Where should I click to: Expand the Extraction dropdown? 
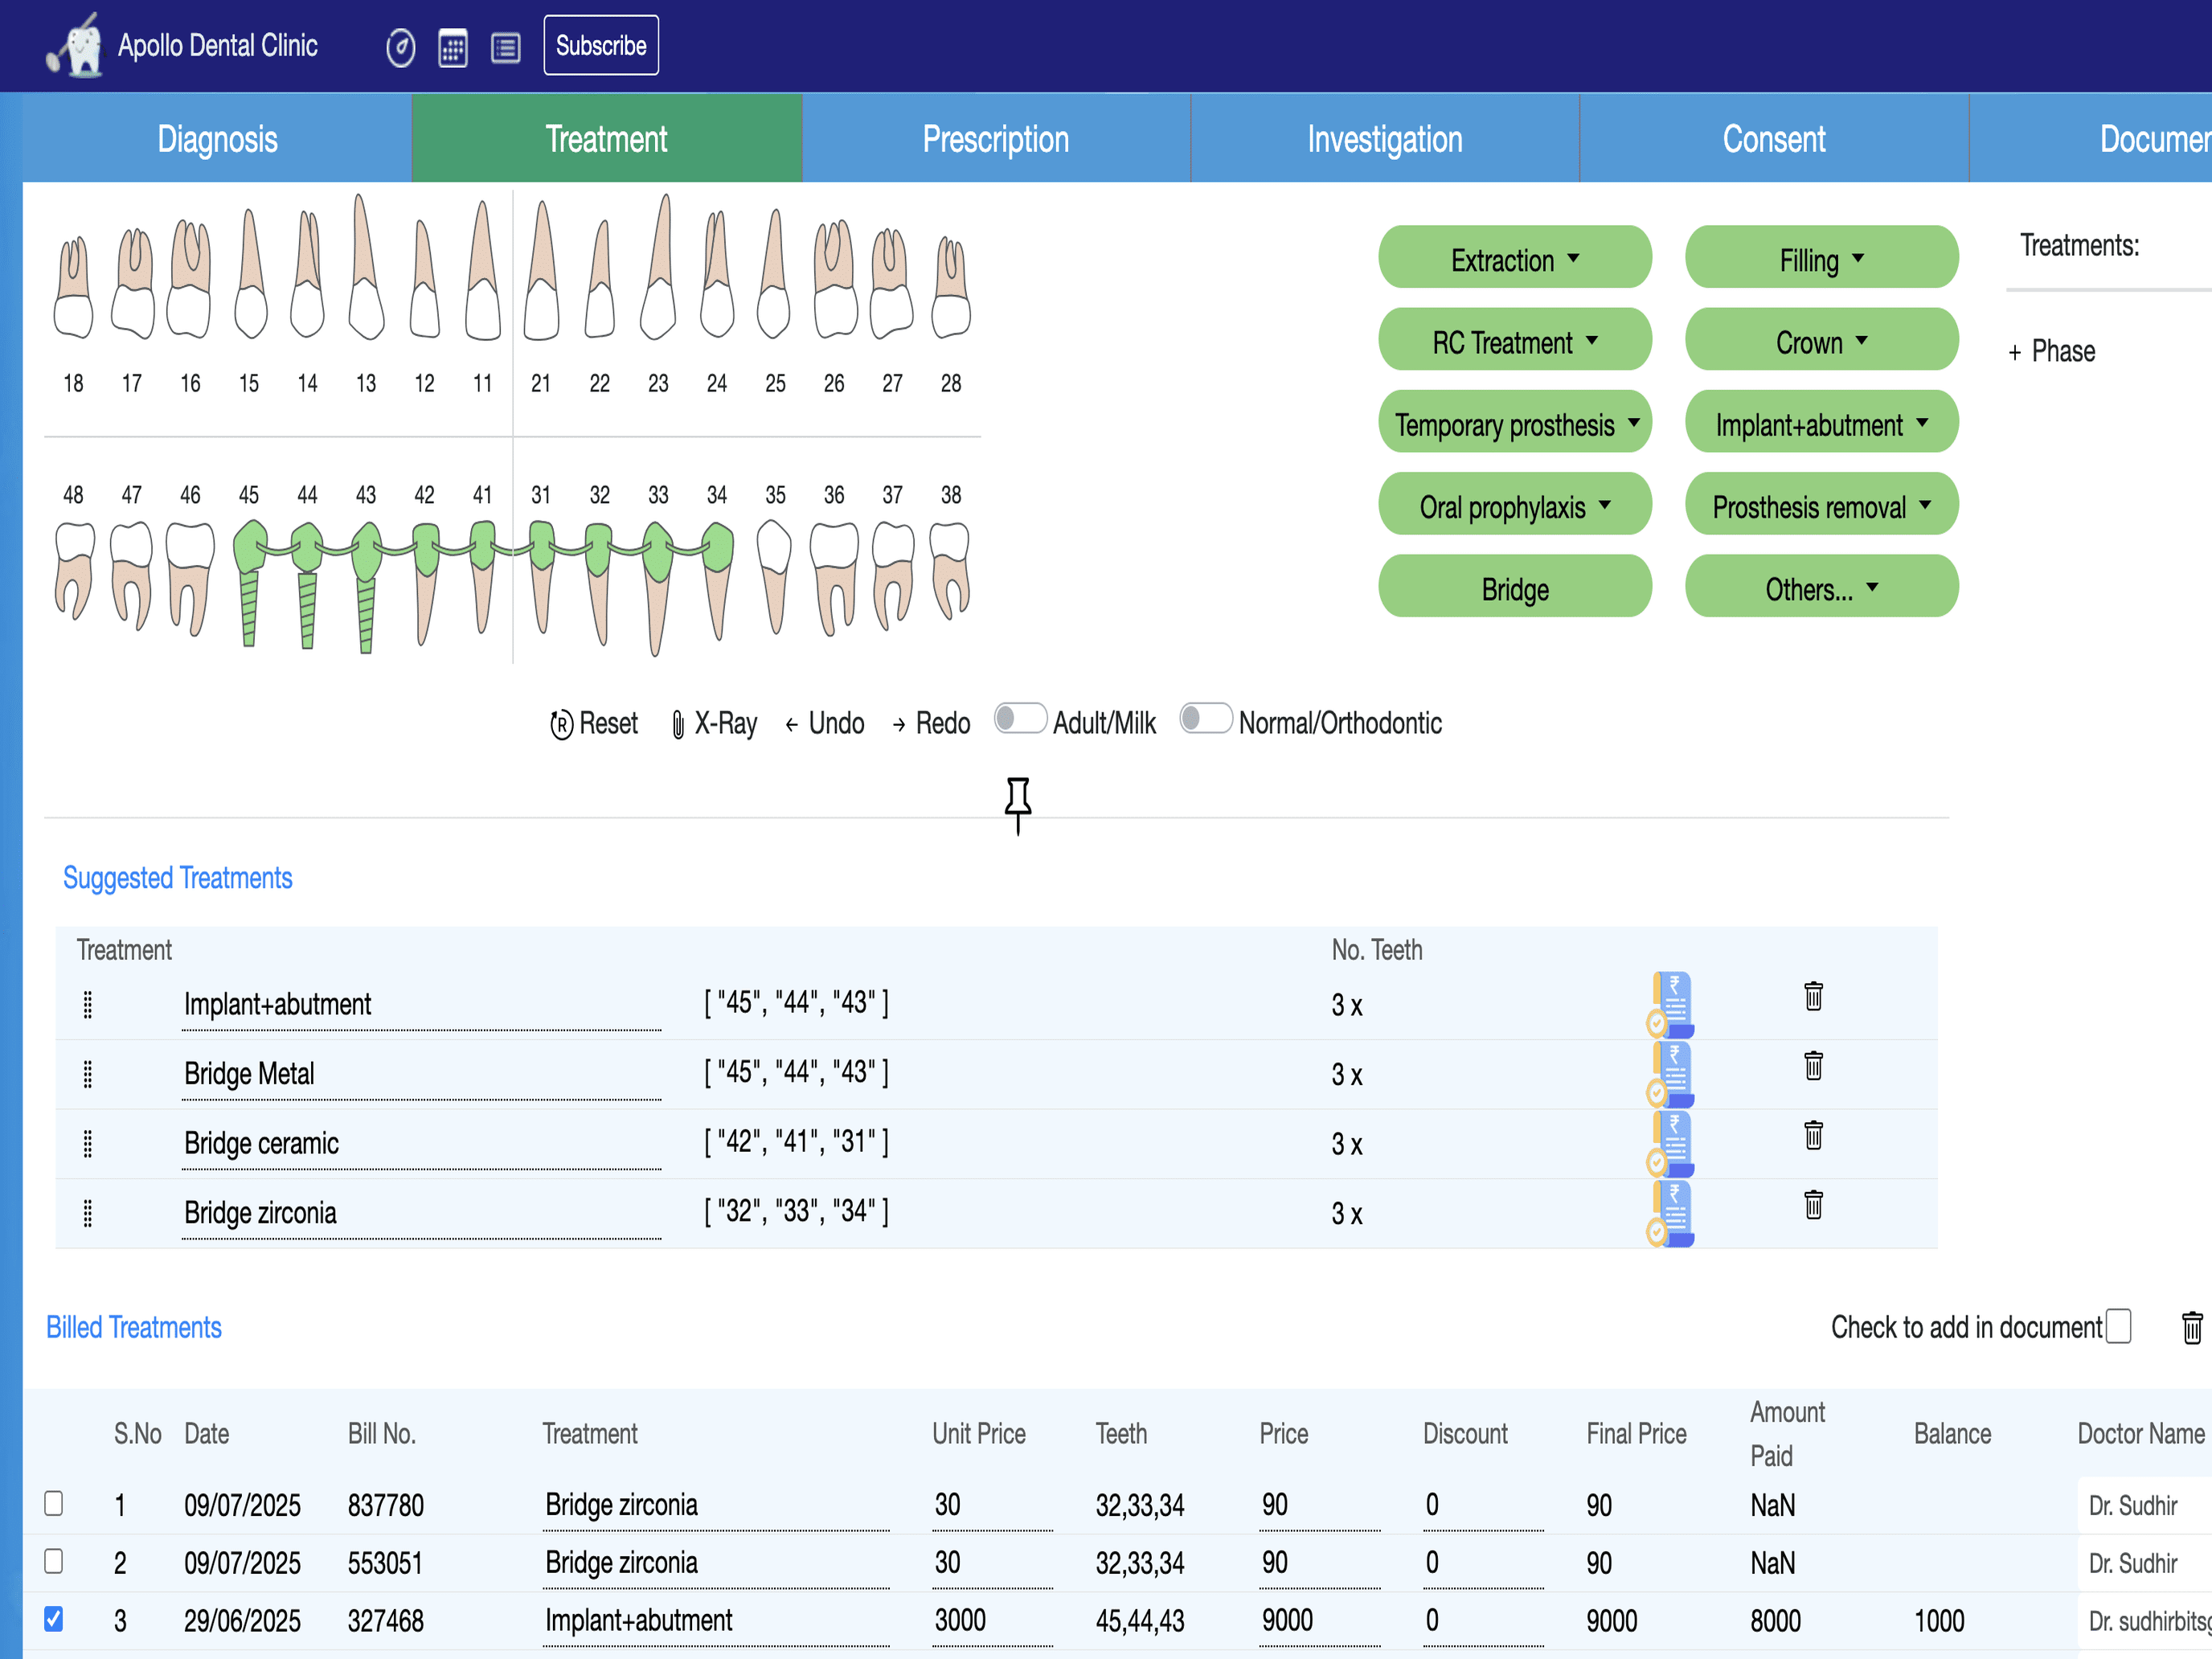[1515, 258]
